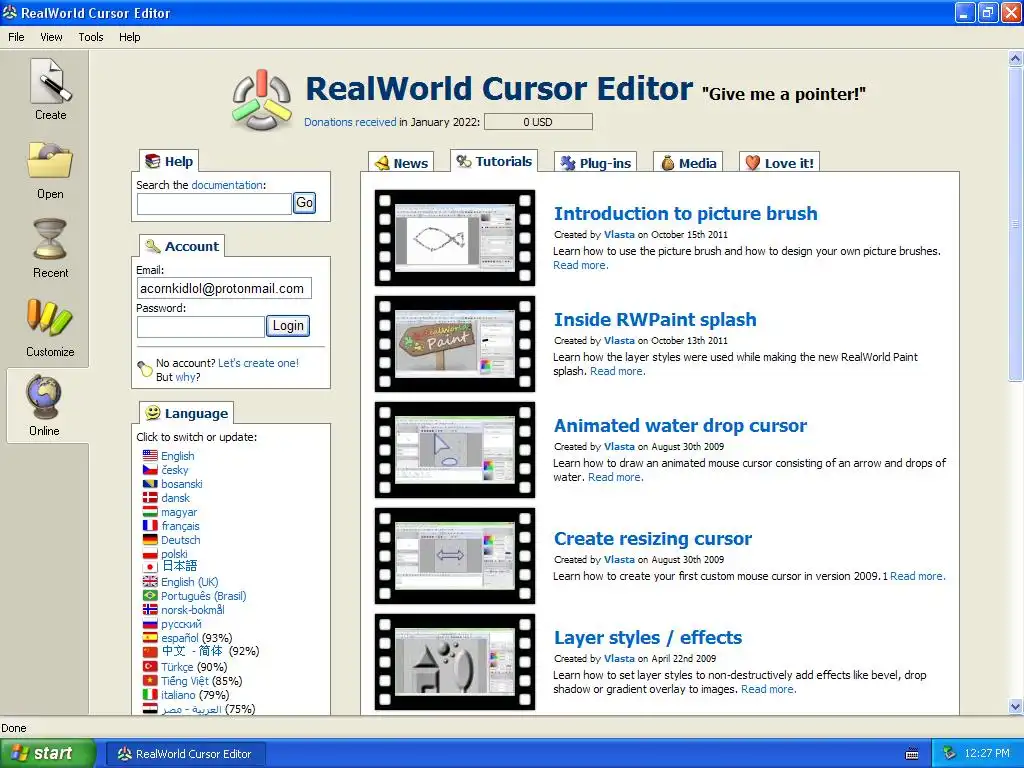Open the resizing cursor video thumbnail
This screenshot has width=1024, height=768.
point(455,556)
